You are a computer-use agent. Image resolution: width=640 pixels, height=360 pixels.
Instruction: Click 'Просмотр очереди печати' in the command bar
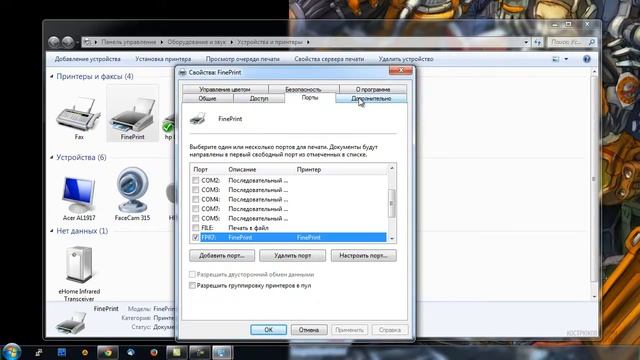click(x=242, y=59)
